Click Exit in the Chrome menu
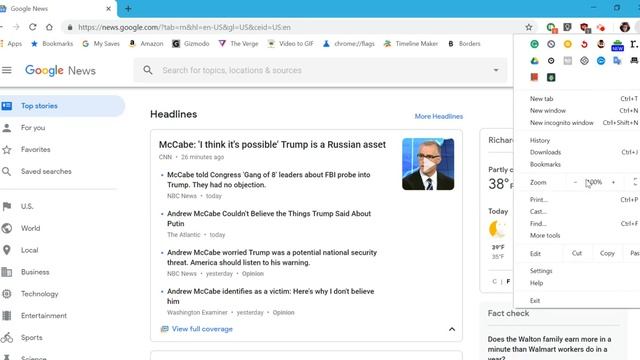 535,301
